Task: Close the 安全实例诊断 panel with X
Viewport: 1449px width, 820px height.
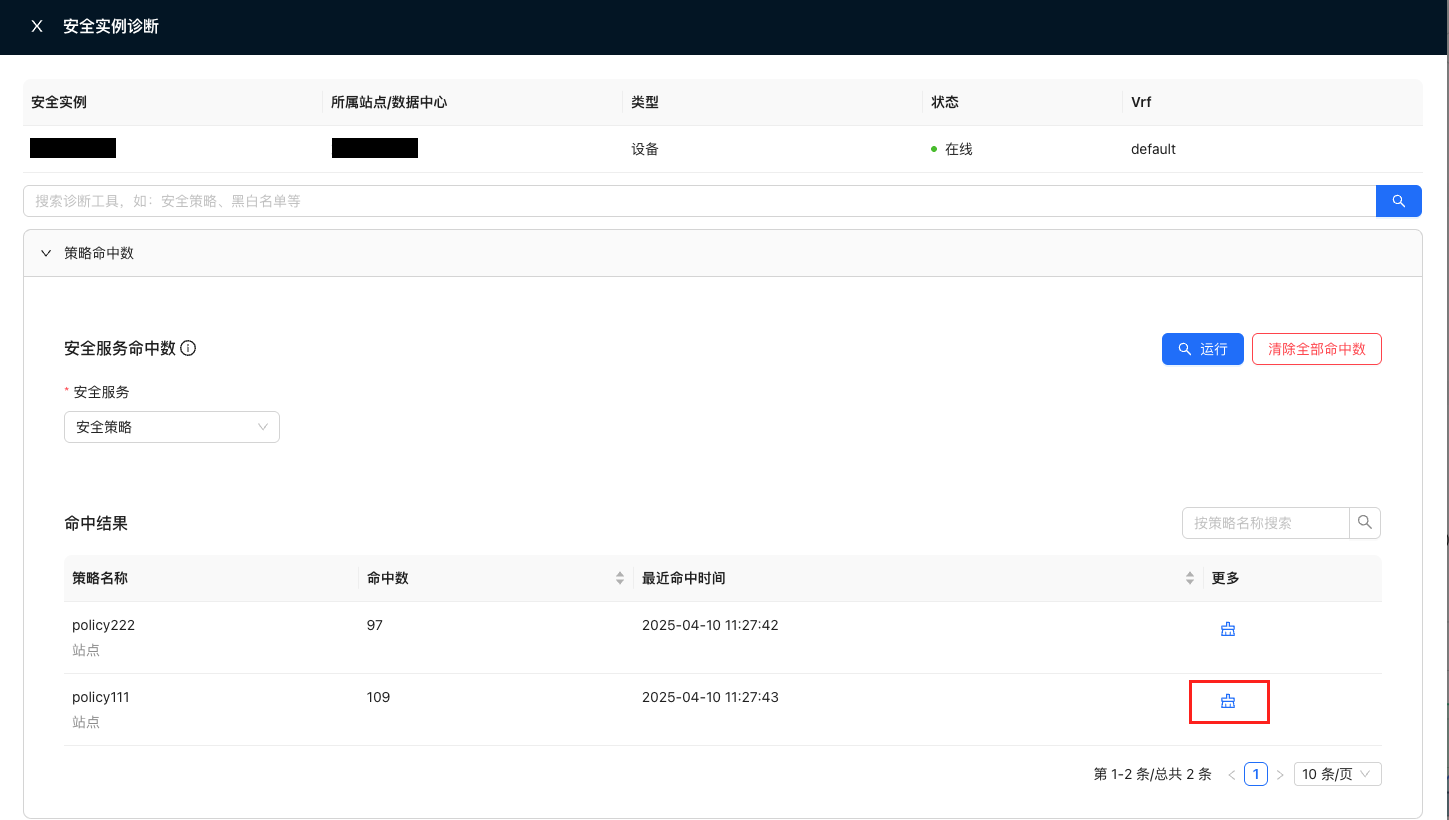Action: coord(37,27)
